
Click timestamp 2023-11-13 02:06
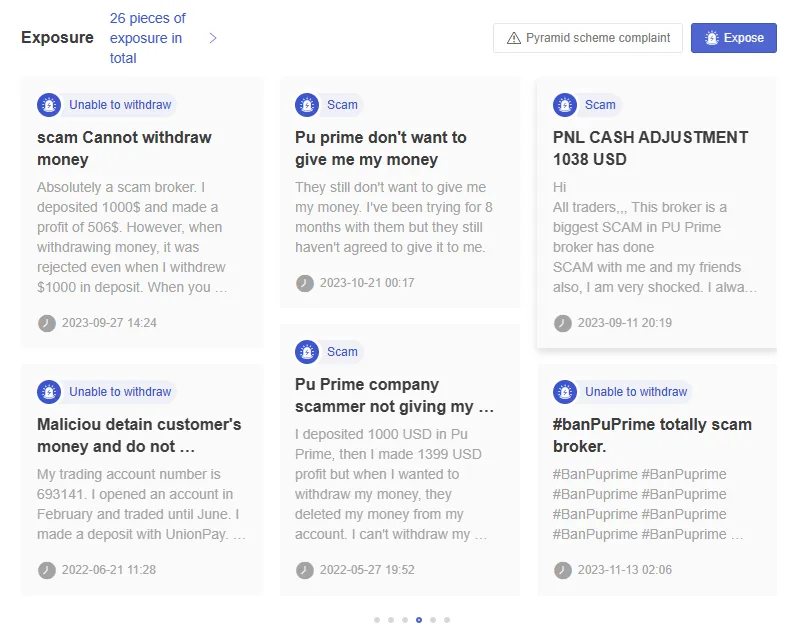click(x=624, y=570)
